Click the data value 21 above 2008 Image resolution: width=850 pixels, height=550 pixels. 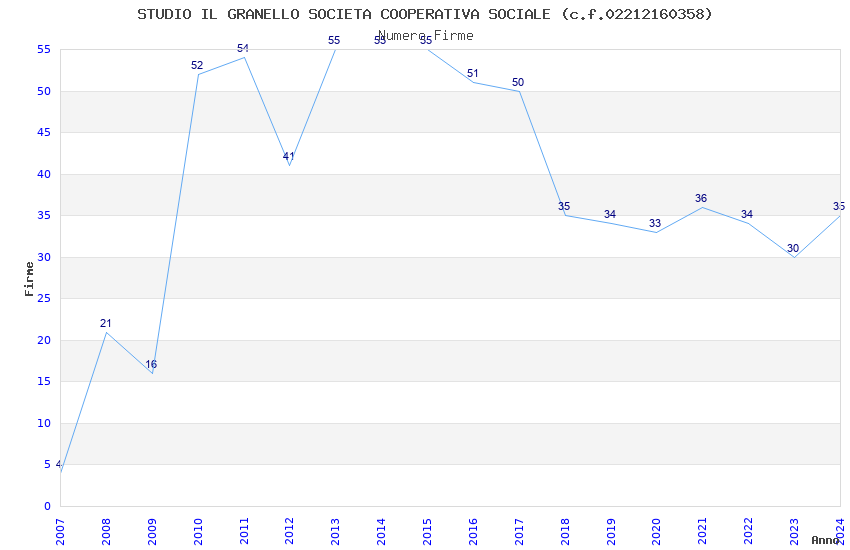pos(106,323)
